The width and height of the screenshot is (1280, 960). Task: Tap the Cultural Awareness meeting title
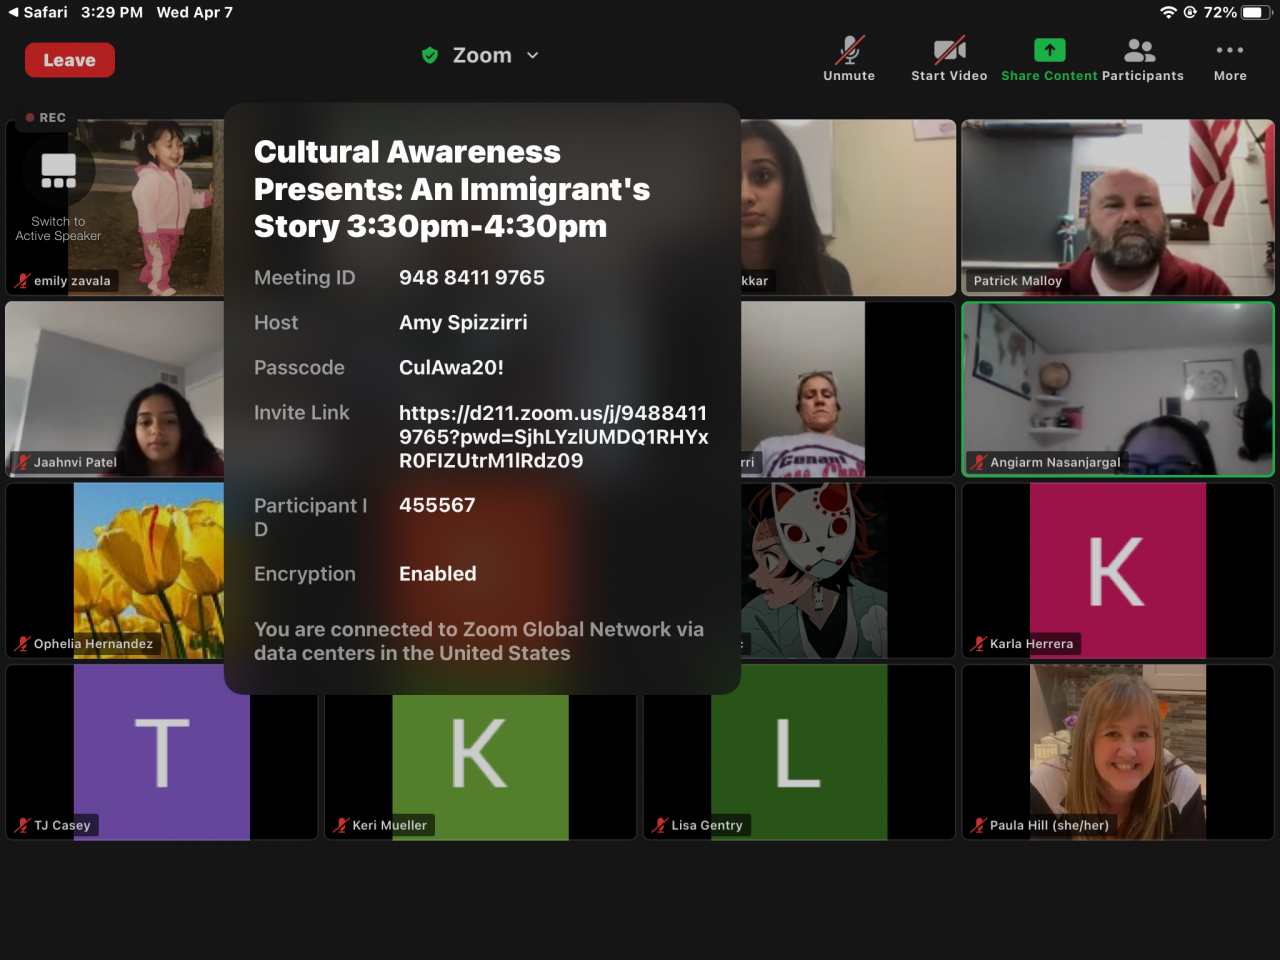[452, 189]
